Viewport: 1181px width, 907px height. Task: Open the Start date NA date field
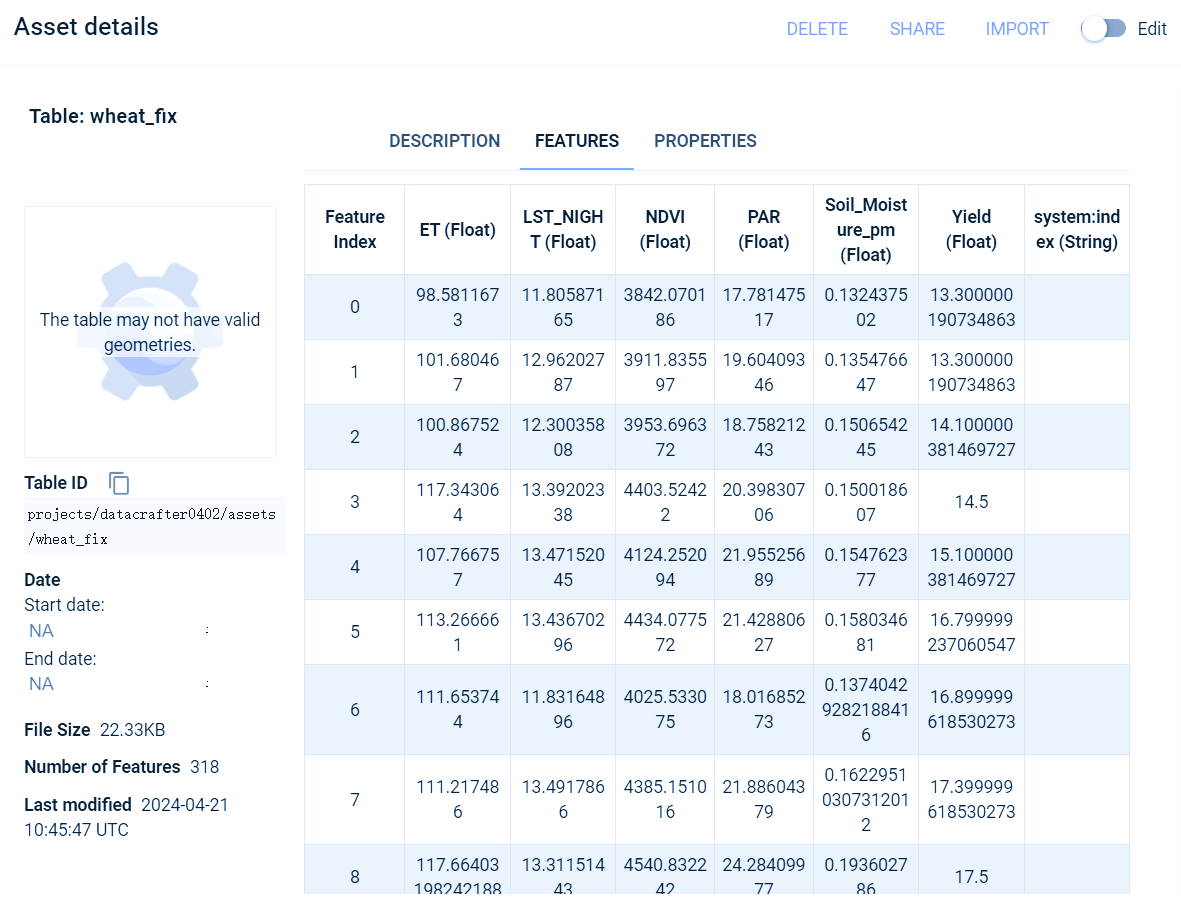click(41, 631)
